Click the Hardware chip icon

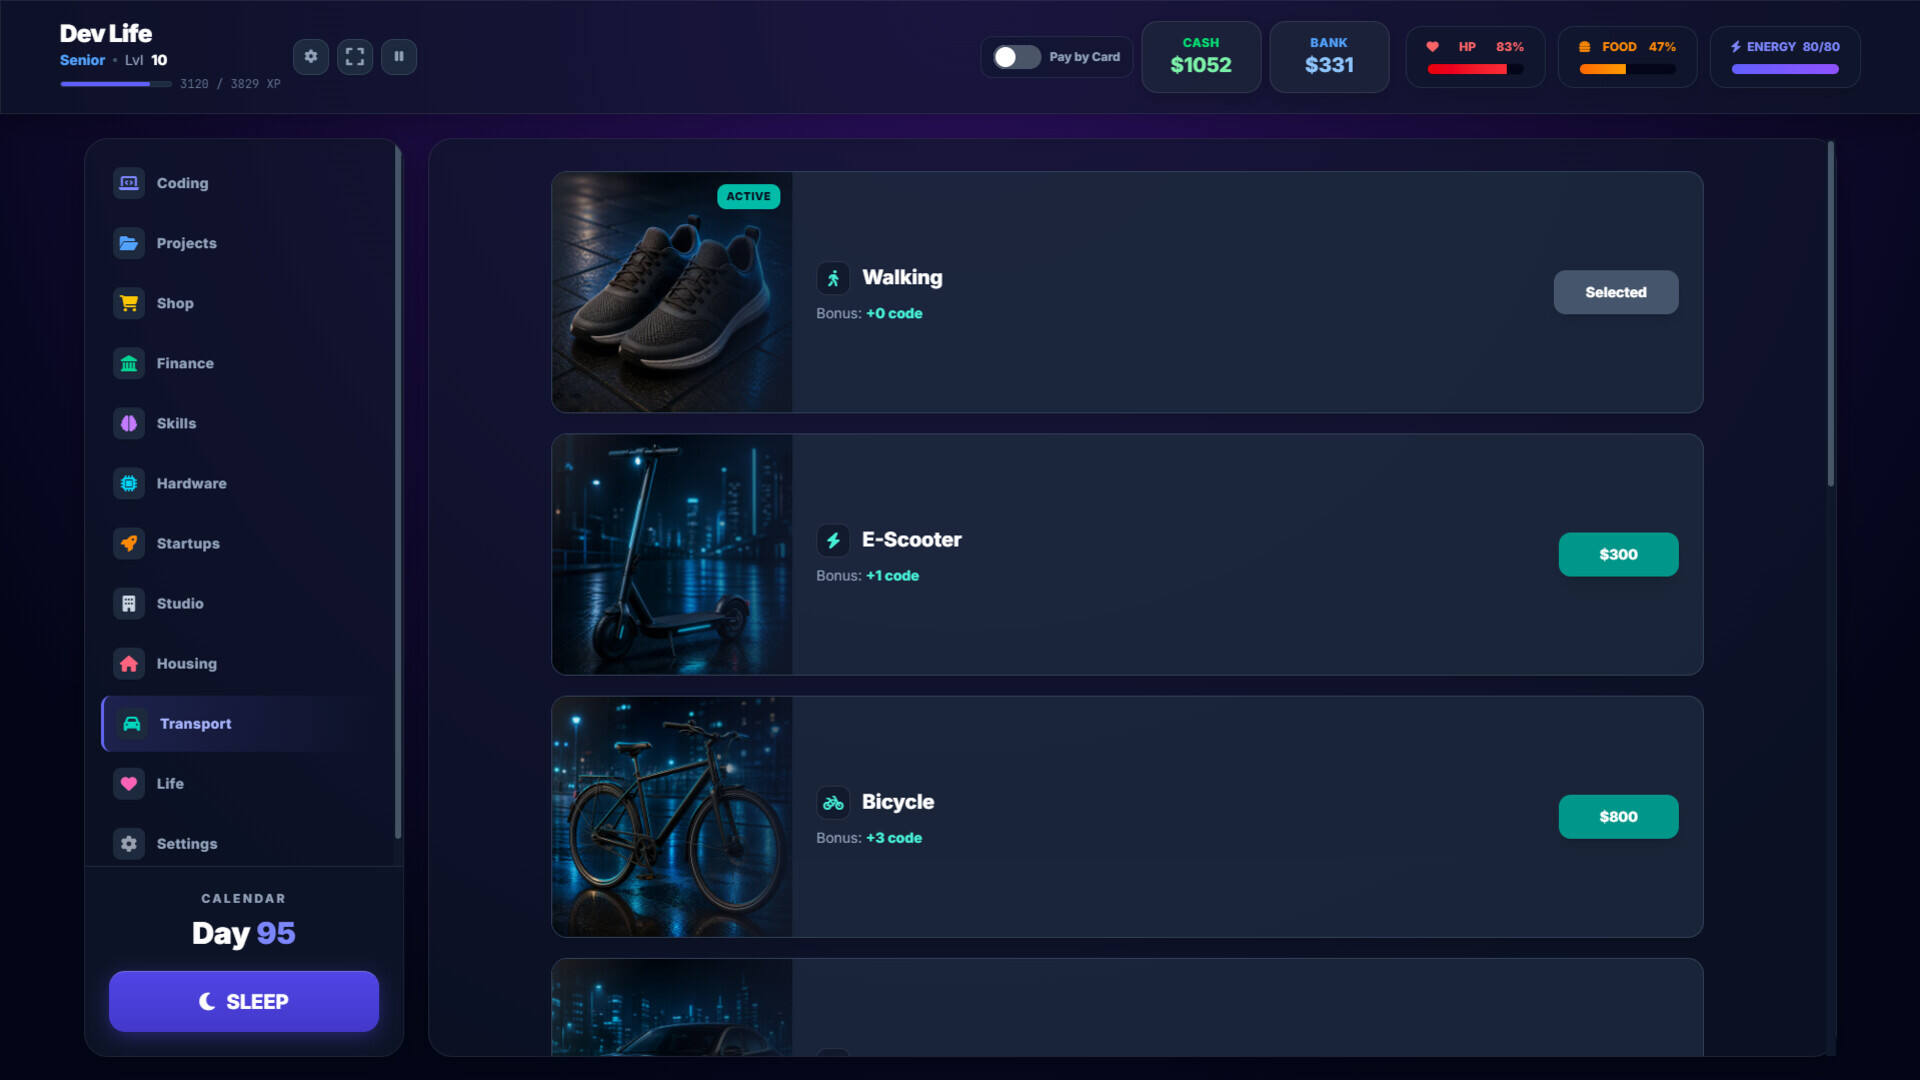(x=129, y=483)
